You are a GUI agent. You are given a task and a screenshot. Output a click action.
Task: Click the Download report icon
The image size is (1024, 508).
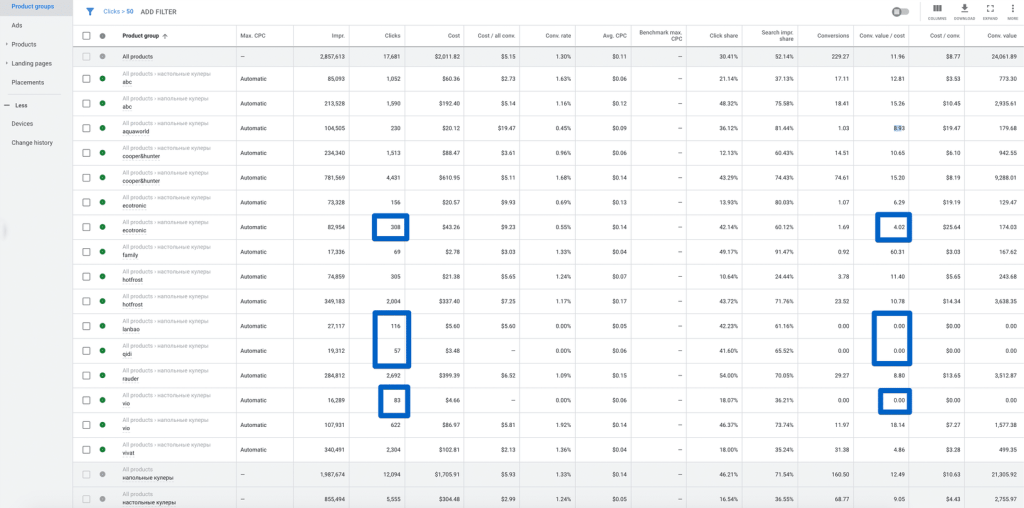(x=964, y=11)
